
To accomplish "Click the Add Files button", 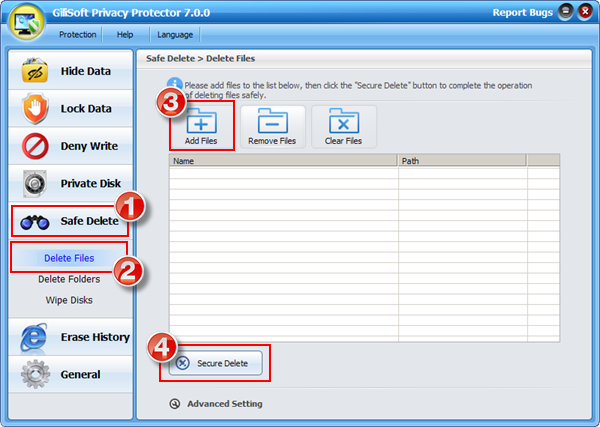I will (x=201, y=126).
